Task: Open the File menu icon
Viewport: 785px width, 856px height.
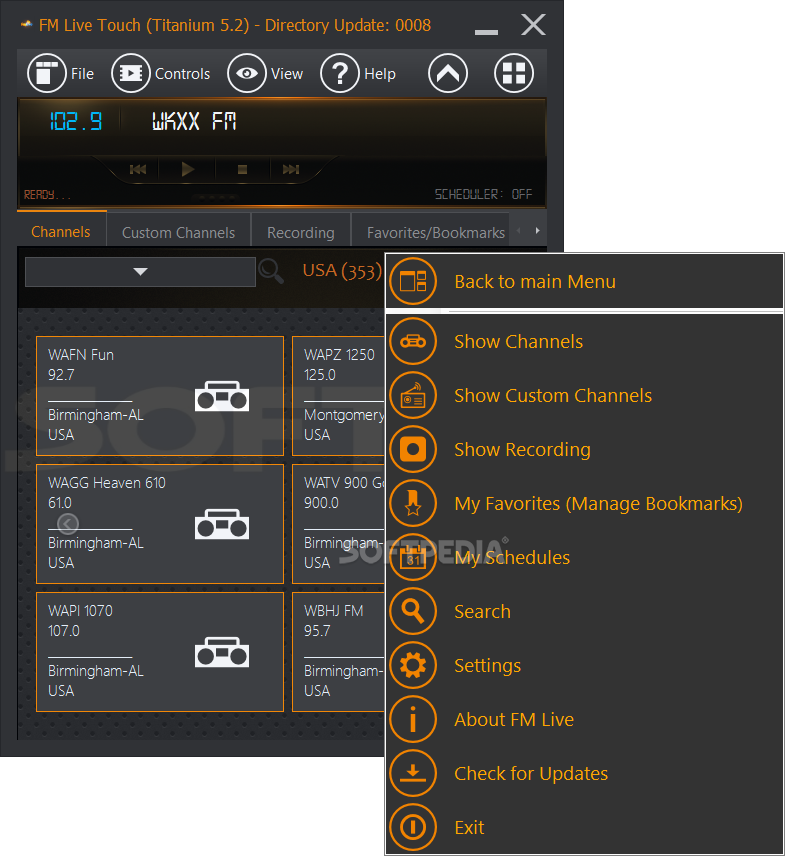Action: tap(46, 73)
